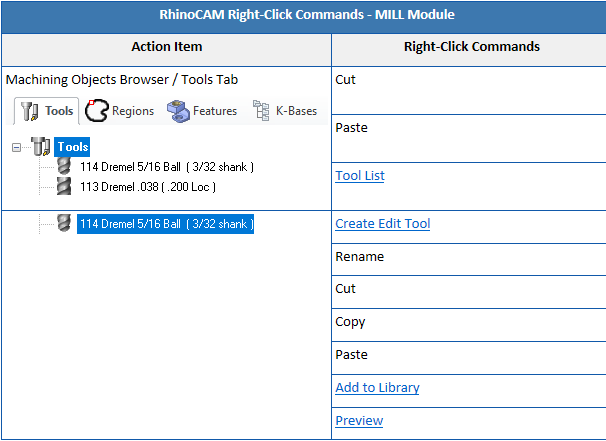Collapse the Tools tree node
This screenshot has width=606, height=441.
[17, 147]
